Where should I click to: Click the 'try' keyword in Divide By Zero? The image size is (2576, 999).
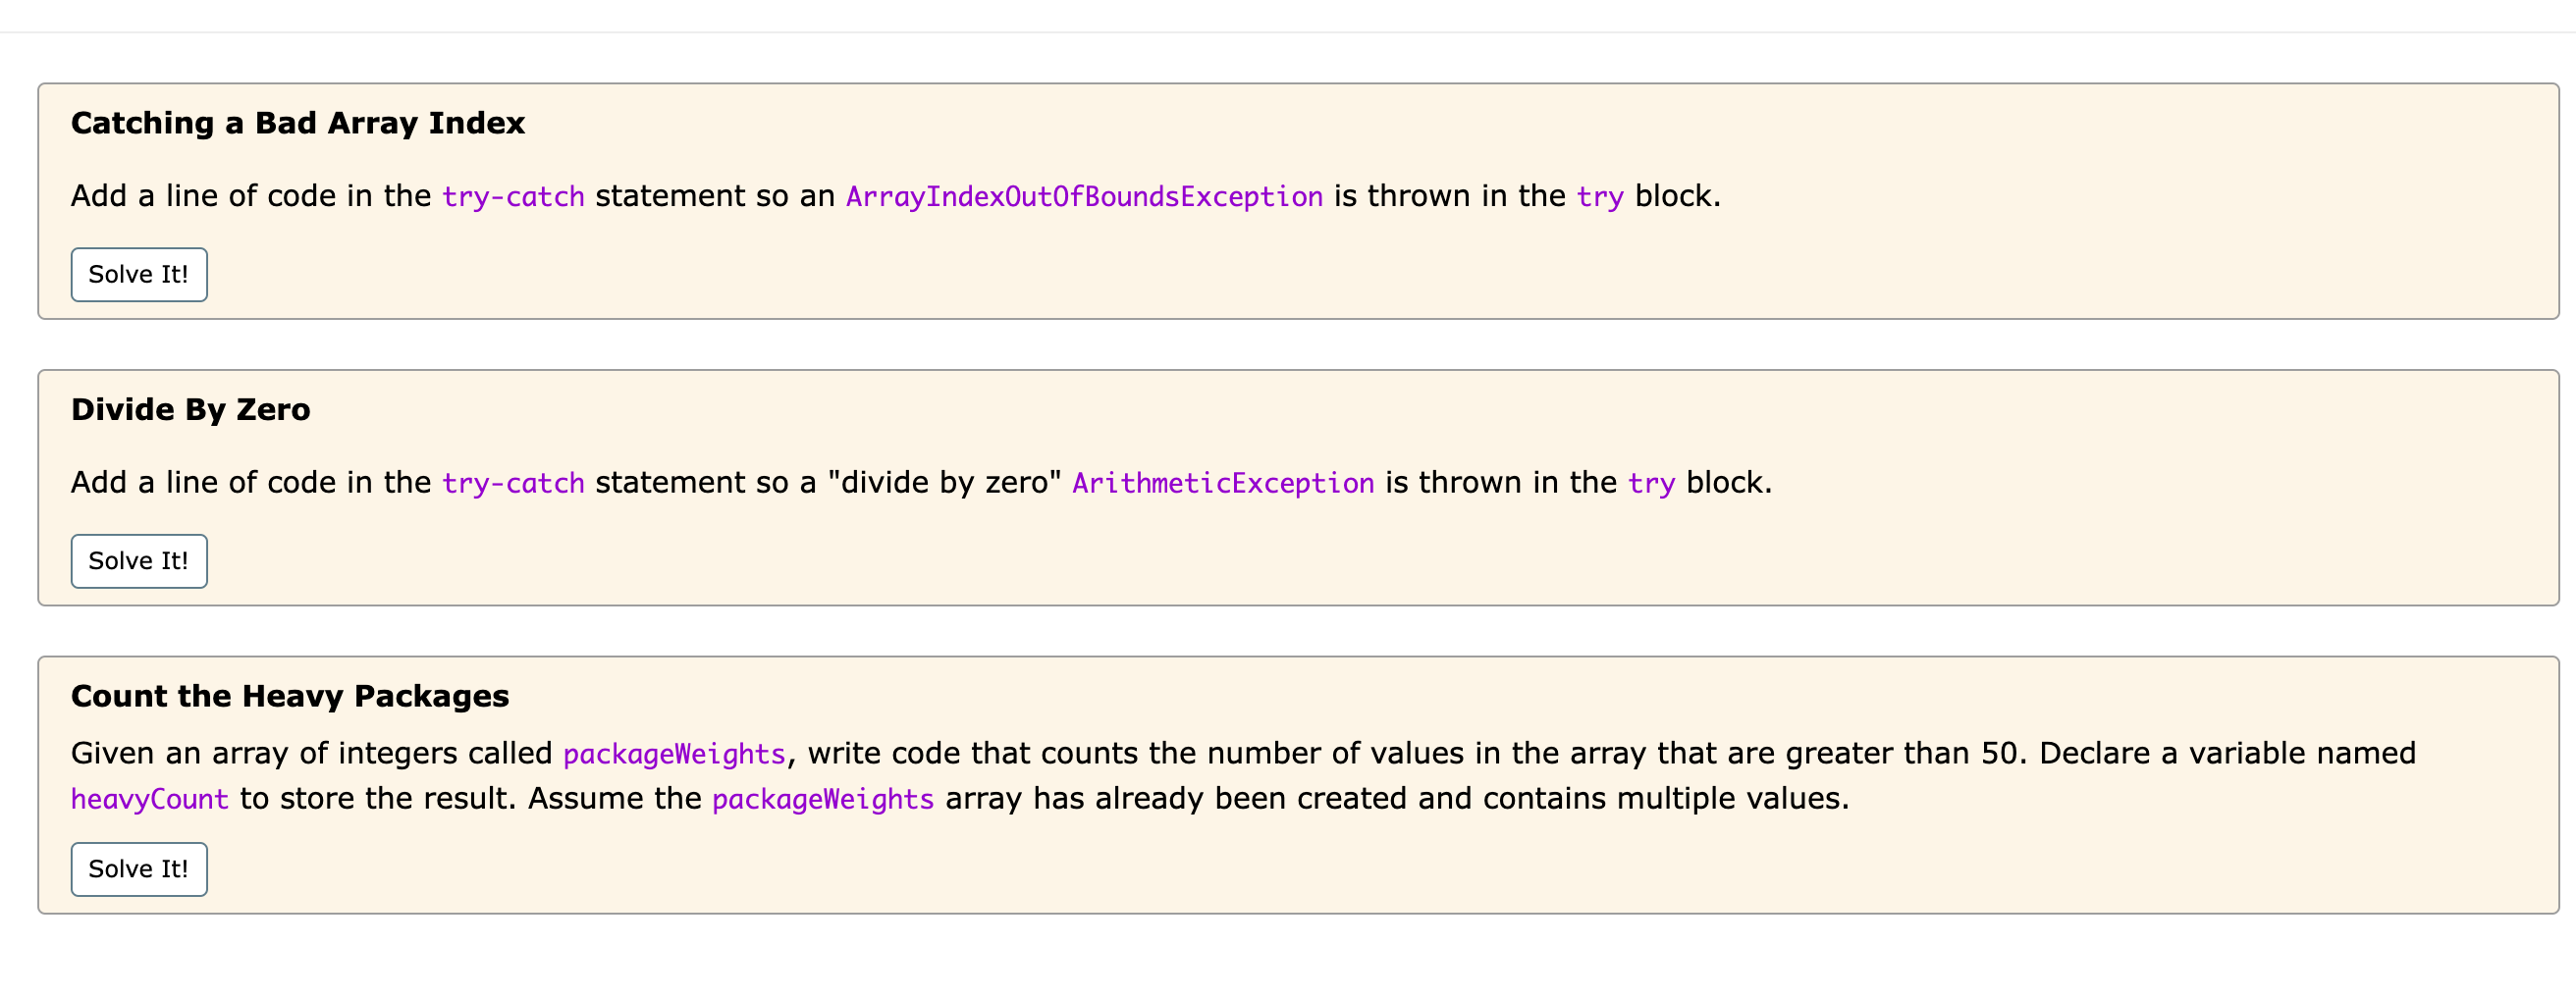1651,483
